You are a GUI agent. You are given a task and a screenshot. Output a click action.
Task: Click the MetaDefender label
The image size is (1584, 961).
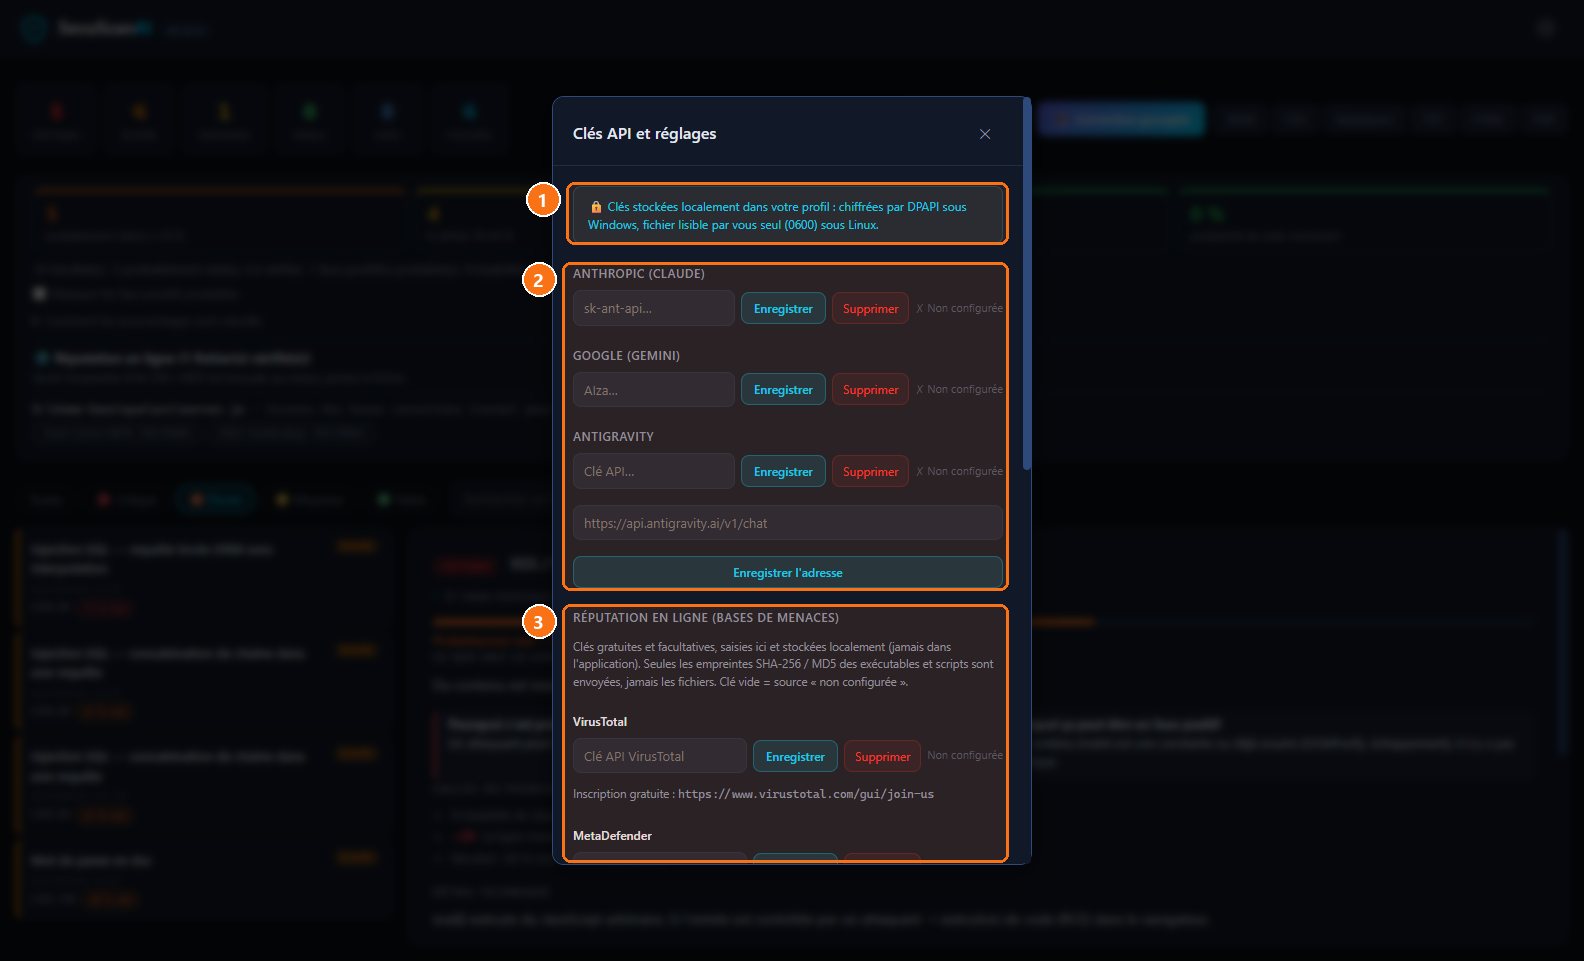[x=612, y=836]
